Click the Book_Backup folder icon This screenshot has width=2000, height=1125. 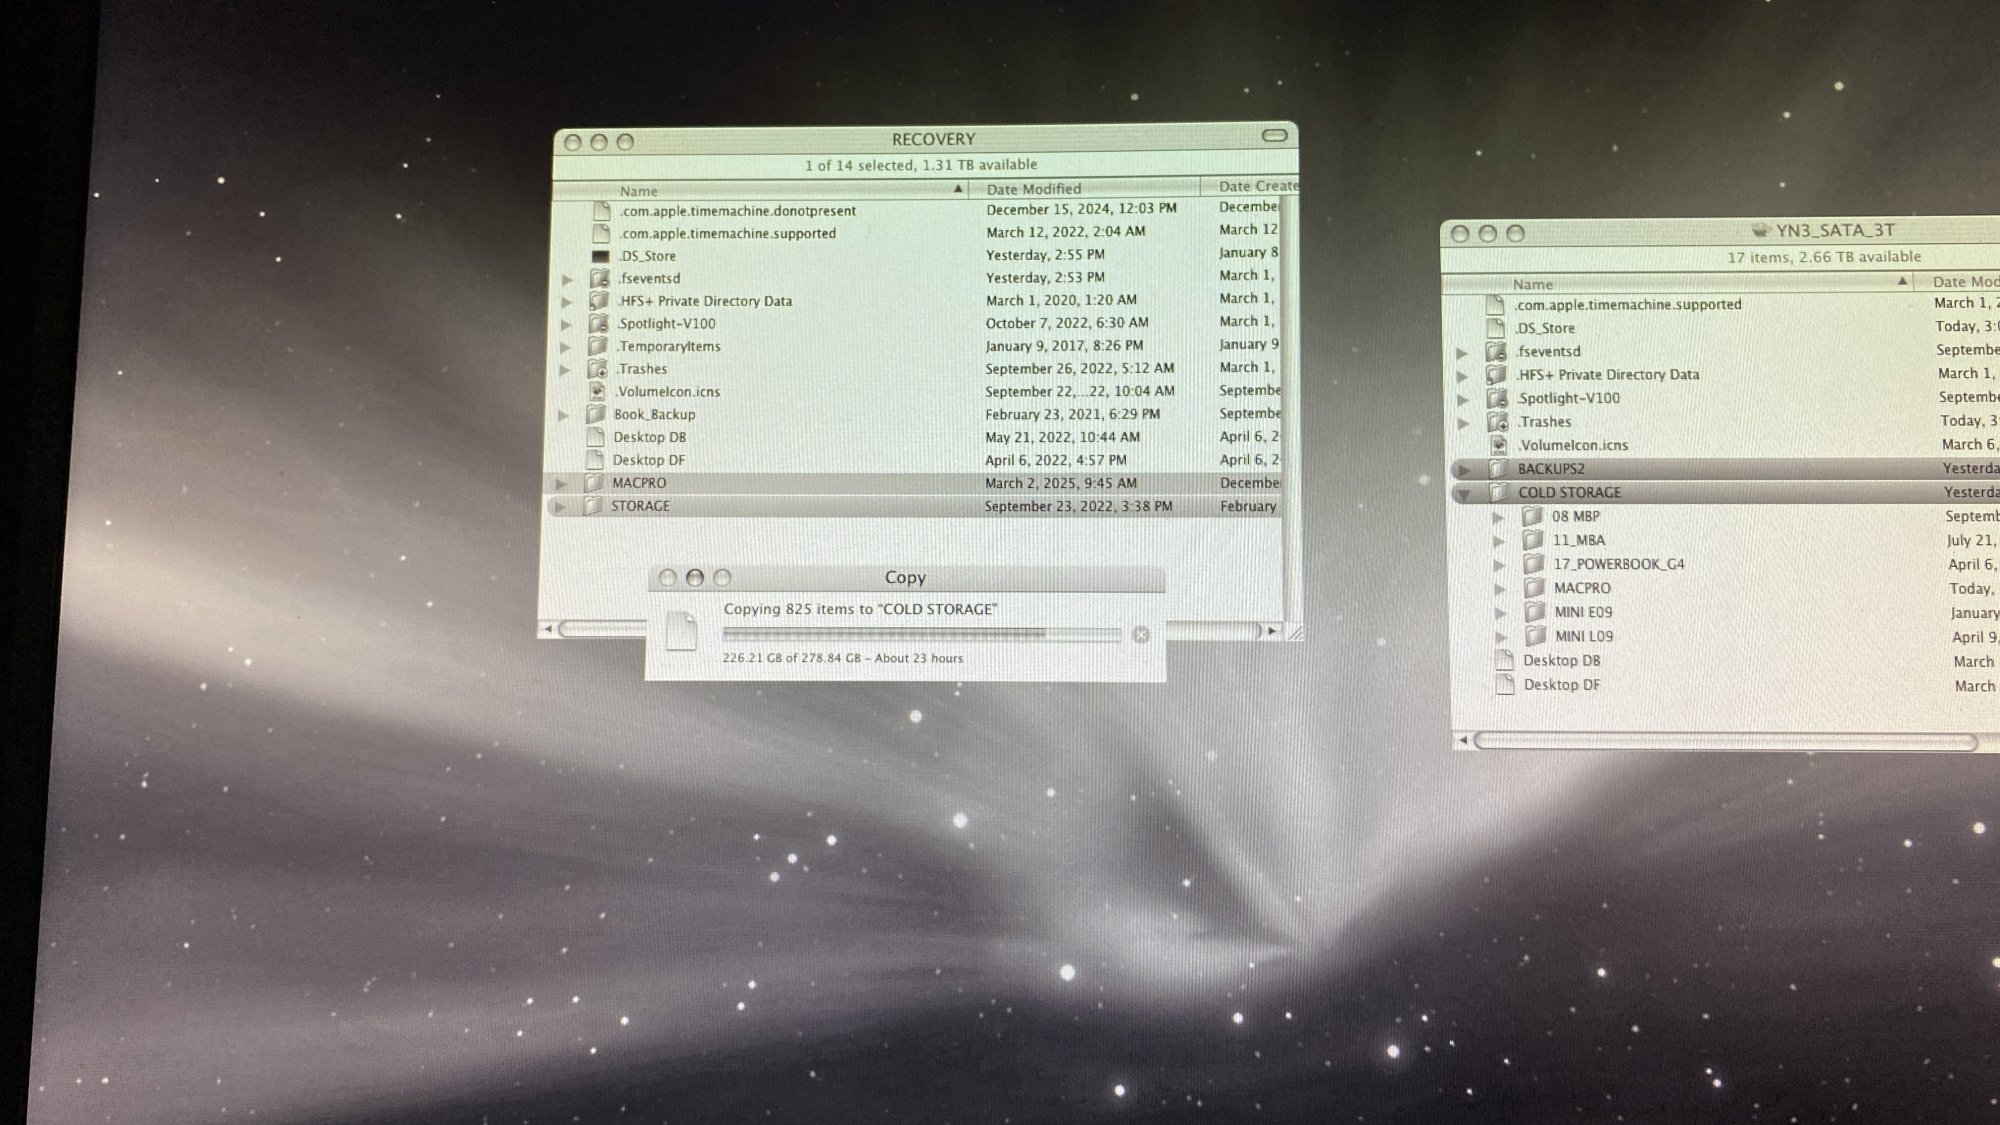tap(597, 414)
